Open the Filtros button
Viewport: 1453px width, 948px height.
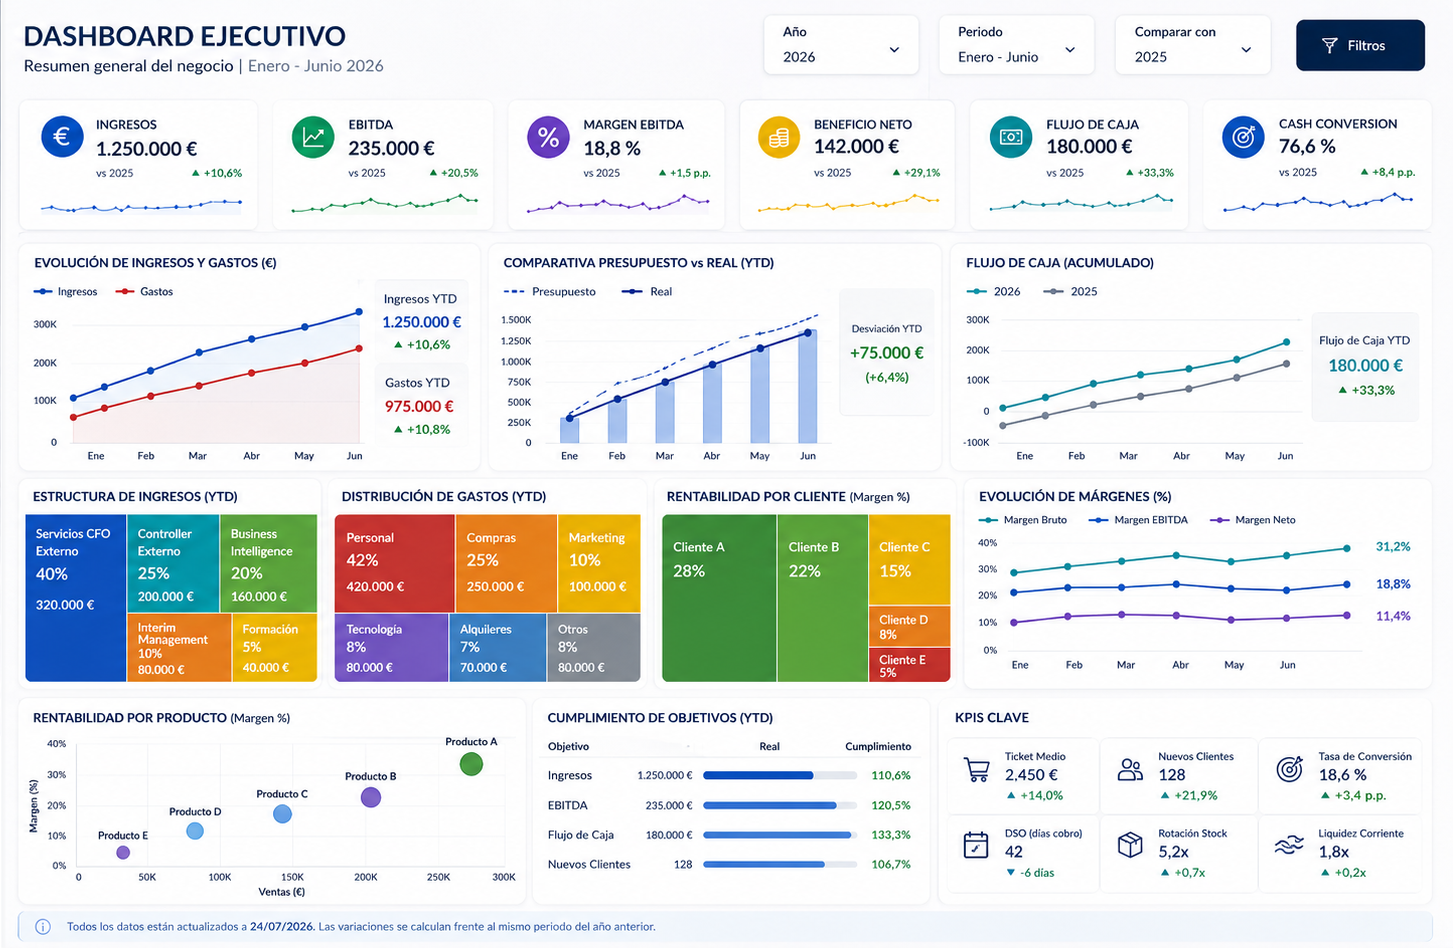(x=1360, y=45)
